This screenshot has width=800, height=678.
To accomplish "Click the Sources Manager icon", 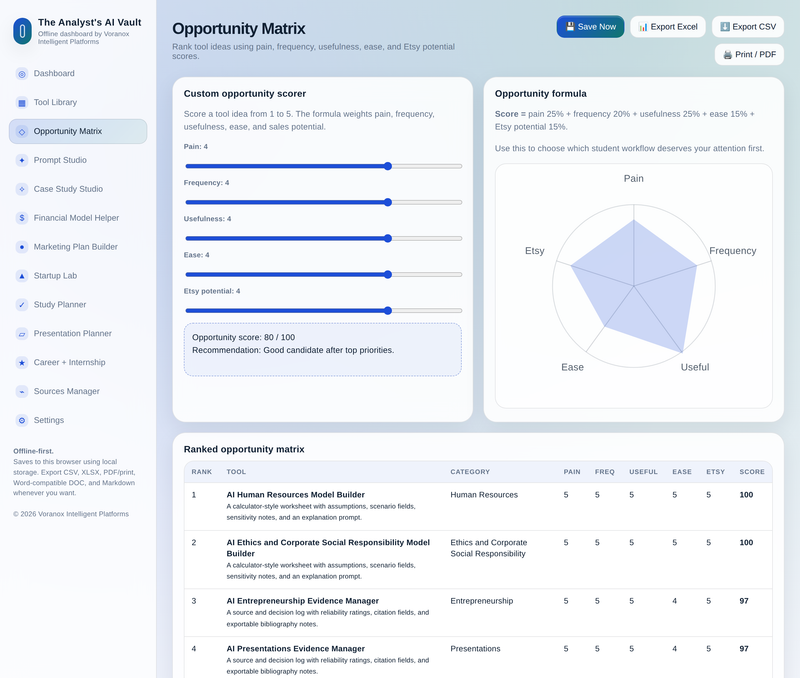I will 21,392.
